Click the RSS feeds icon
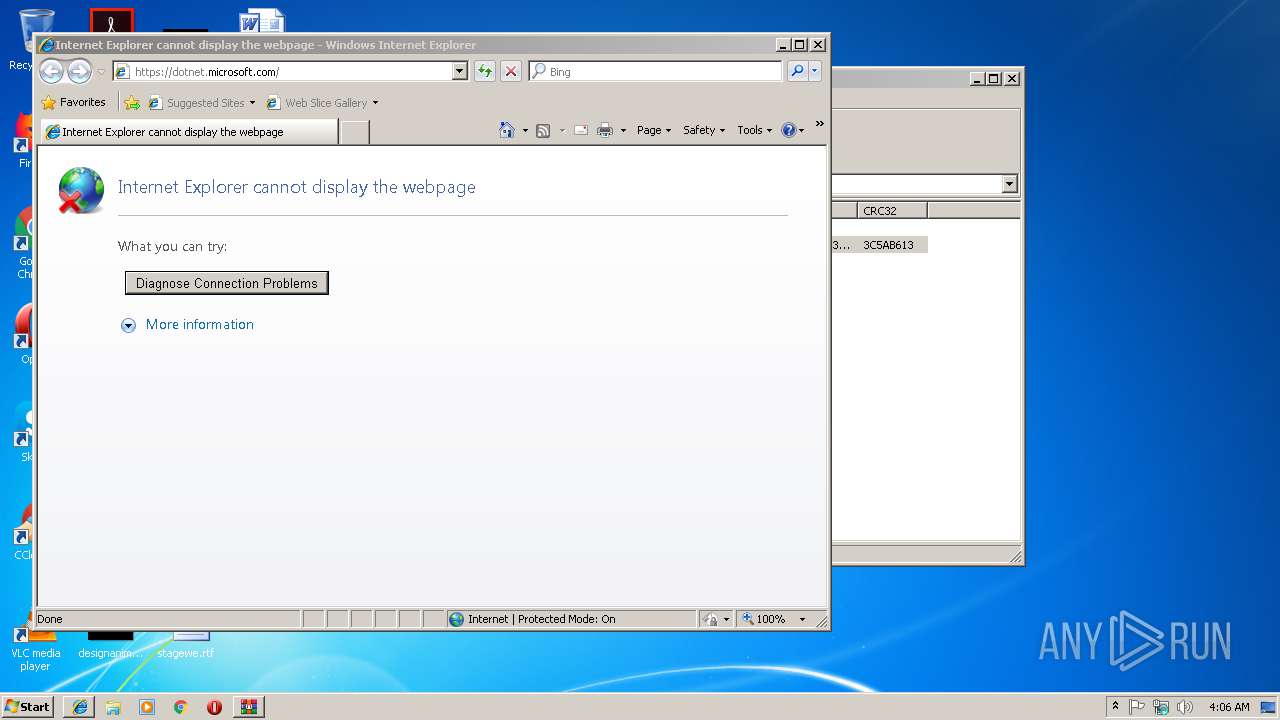This screenshot has height=720, width=1280. click(x=543, y=130)
